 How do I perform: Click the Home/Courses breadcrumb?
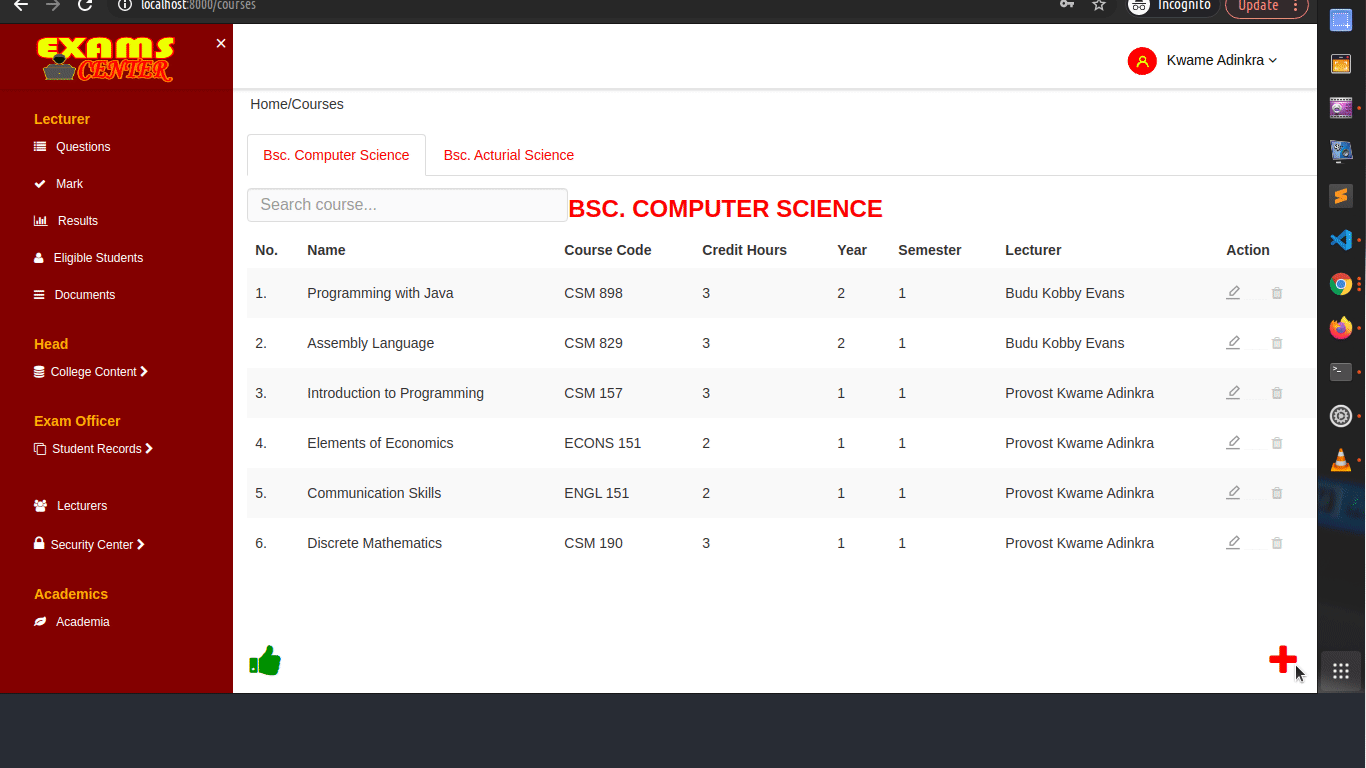coord(297,104)
